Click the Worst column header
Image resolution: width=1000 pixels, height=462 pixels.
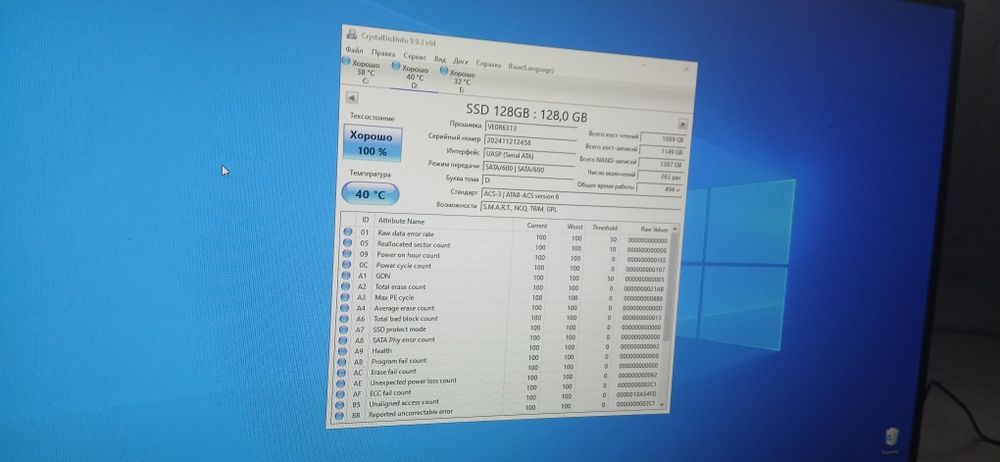pos(575,227)
